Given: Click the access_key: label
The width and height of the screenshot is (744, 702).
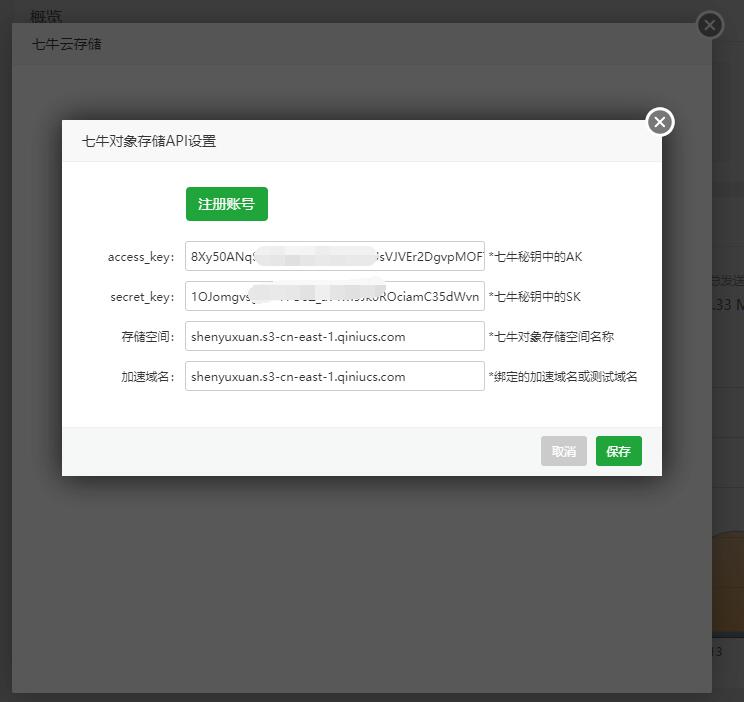Looking at the screenshot, I should tap(141, 257).
